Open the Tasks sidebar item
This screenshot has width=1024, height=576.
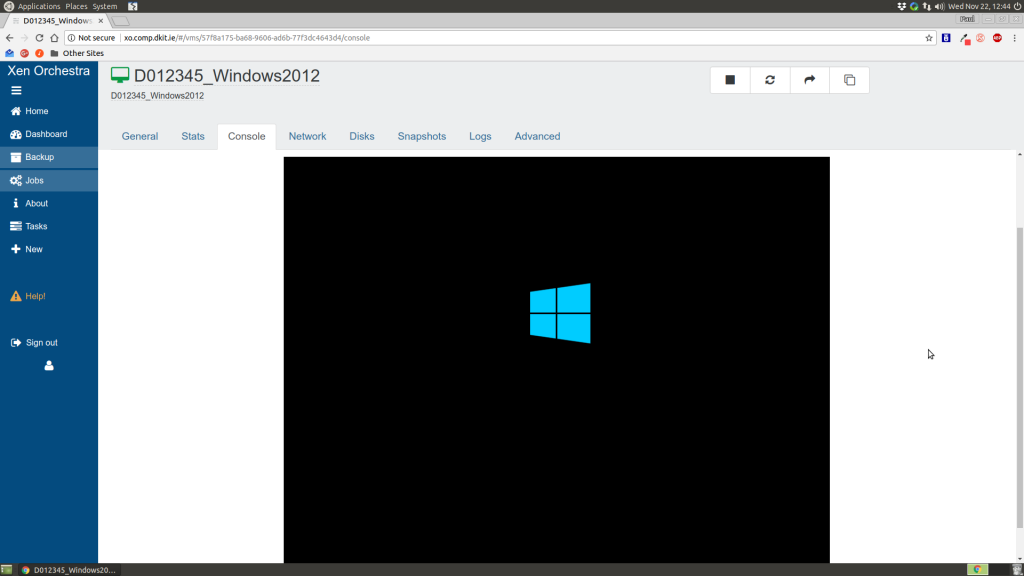[x=49, y=226]
